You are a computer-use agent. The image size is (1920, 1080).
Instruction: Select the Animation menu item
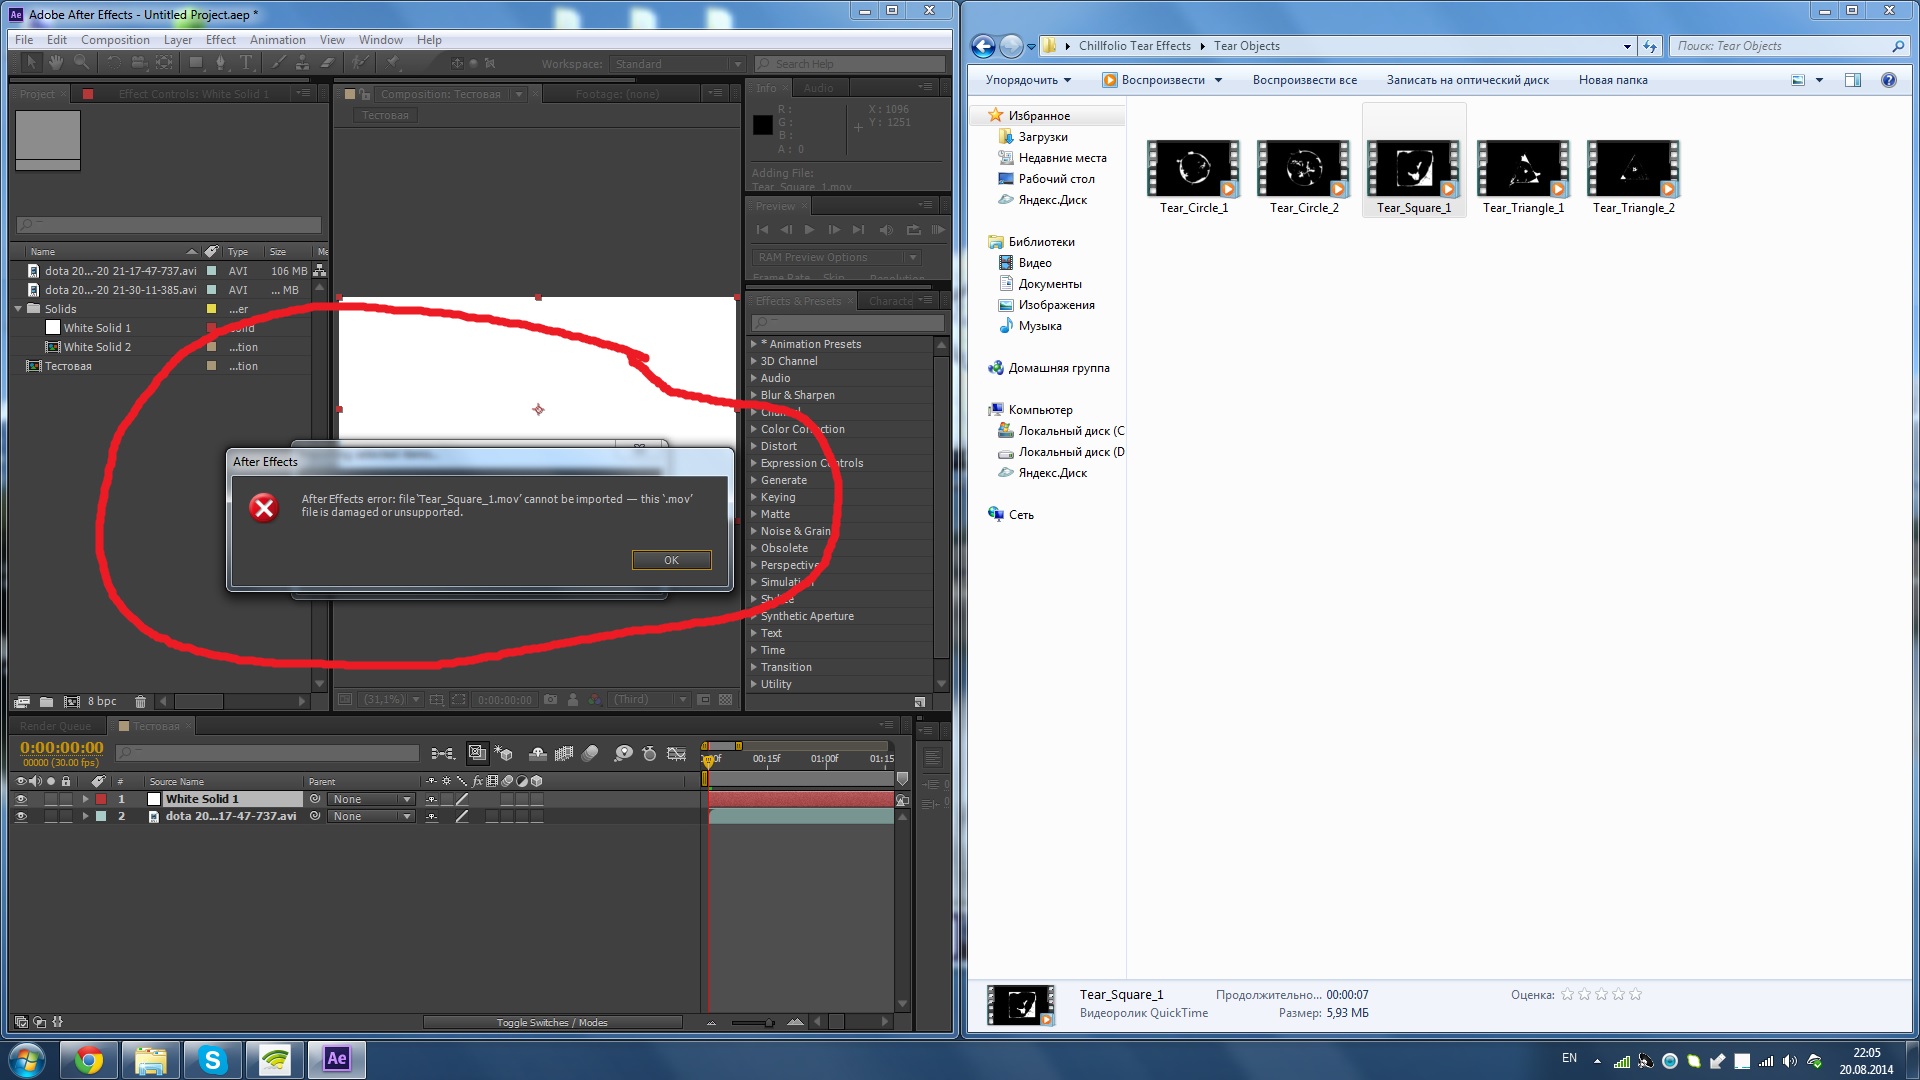click(x=278, y=38)
